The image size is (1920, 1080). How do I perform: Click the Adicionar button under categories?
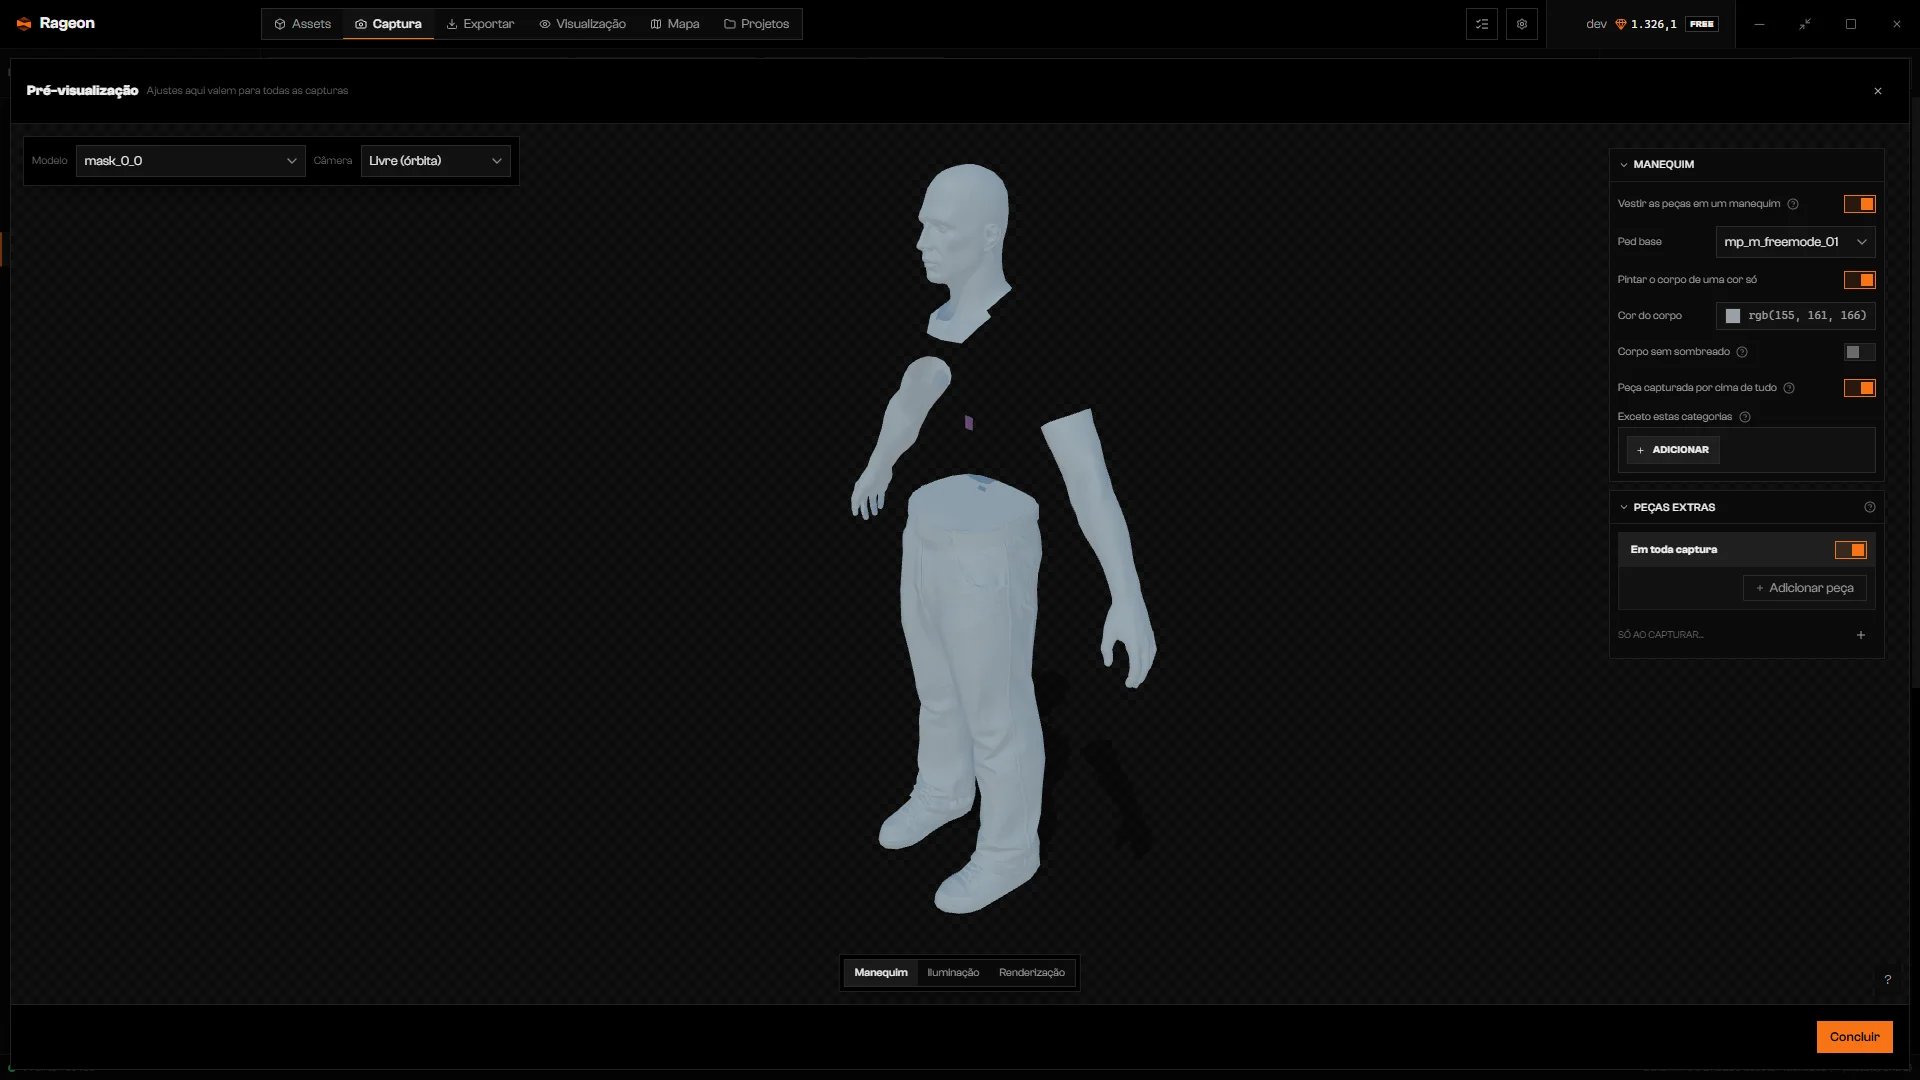pos(1673,450)
